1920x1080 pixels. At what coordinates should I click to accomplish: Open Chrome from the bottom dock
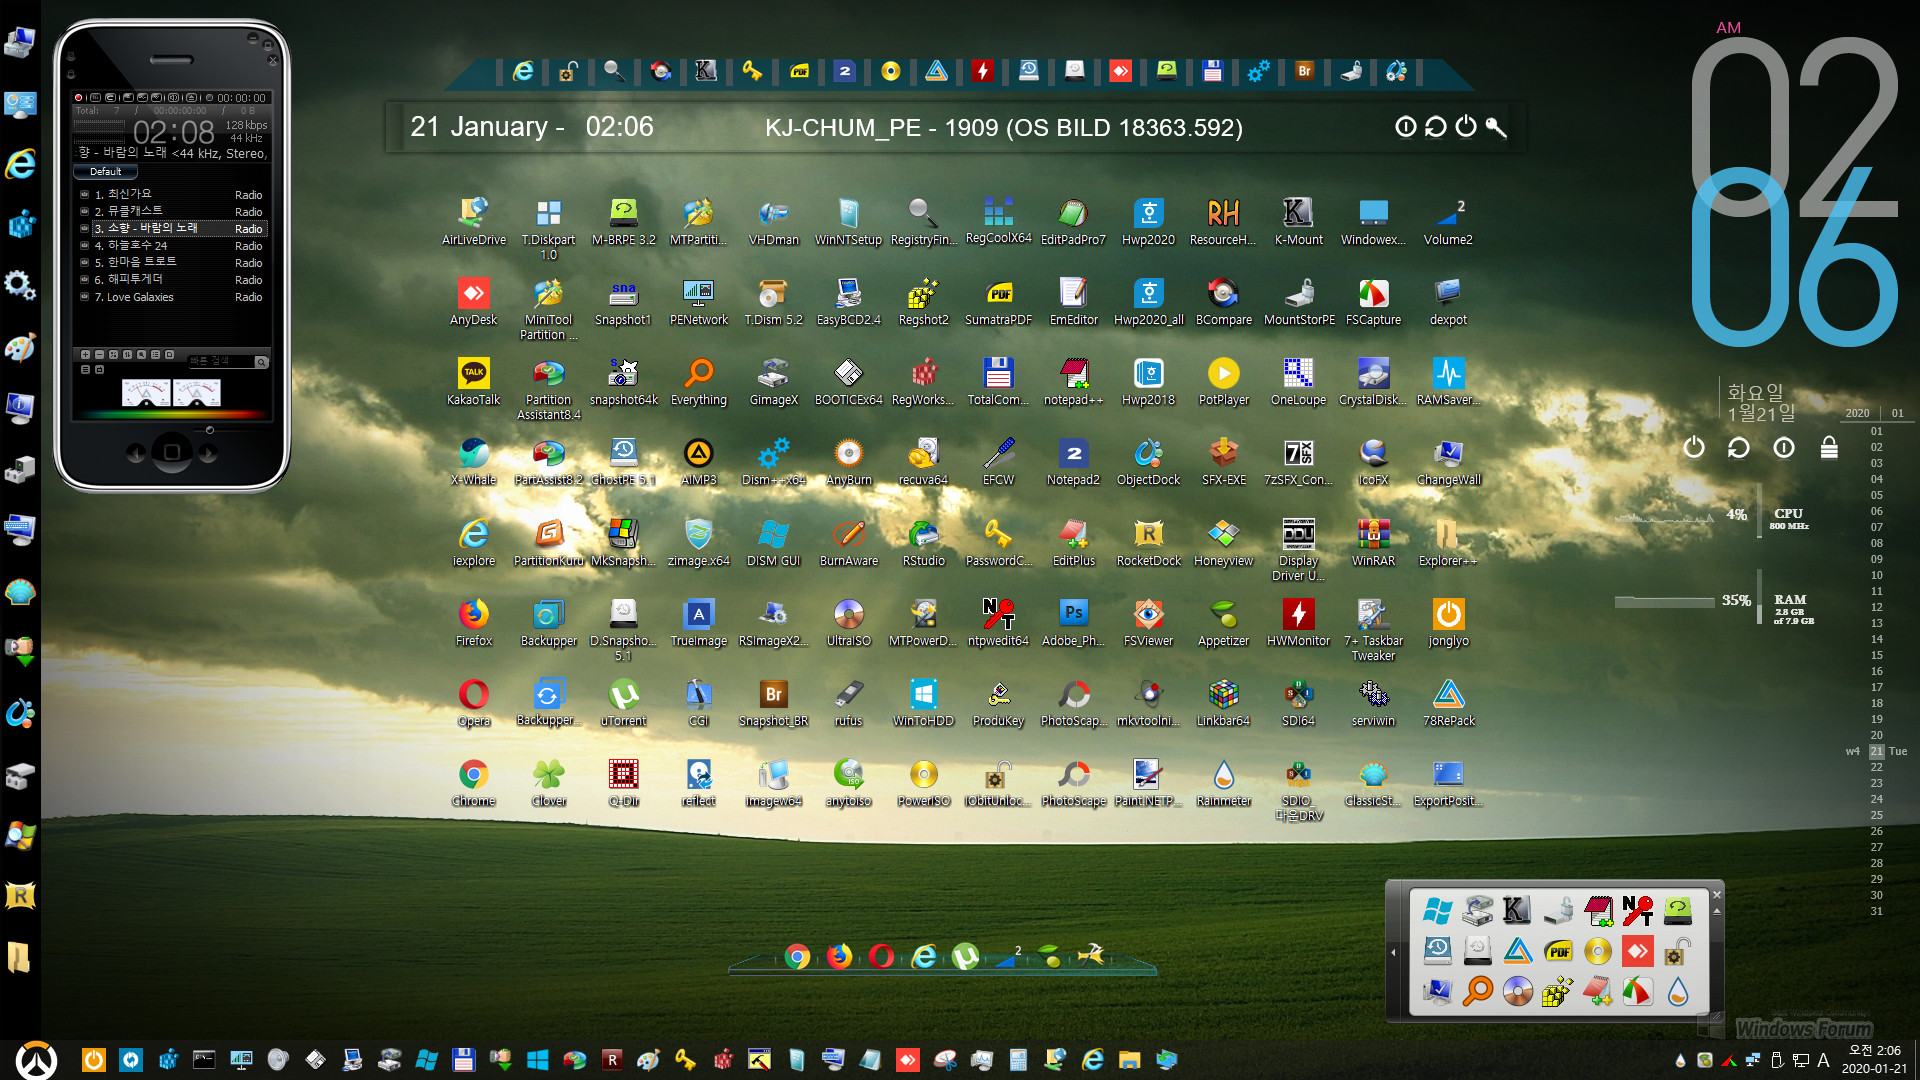(x=797, y=957)
